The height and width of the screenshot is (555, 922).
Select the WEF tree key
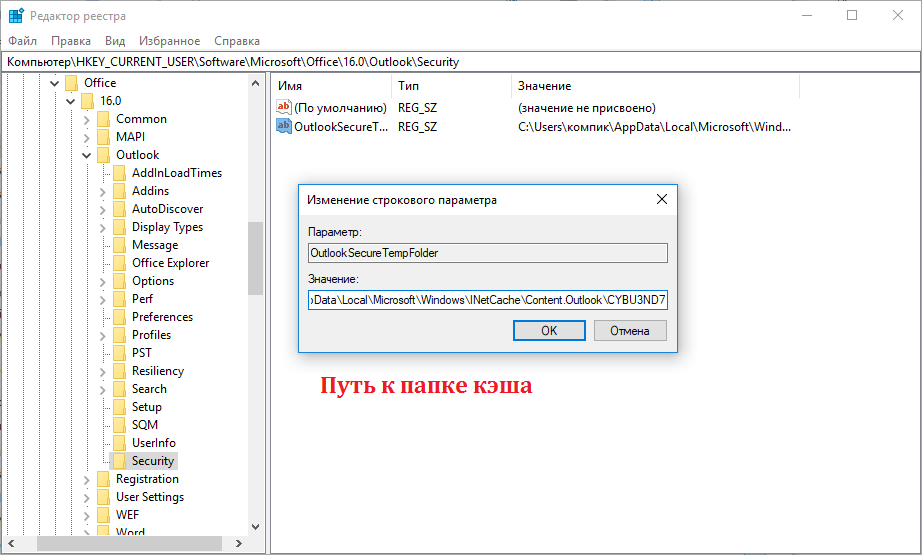coord(127,514)
